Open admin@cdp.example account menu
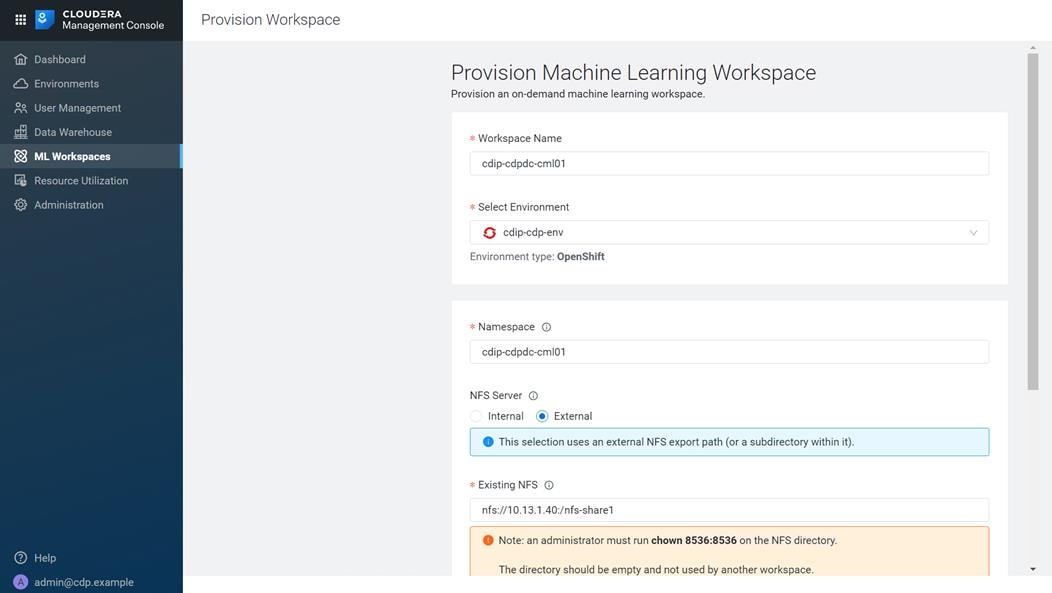Viewport: 1052px width, 593px height. point(84,582)
